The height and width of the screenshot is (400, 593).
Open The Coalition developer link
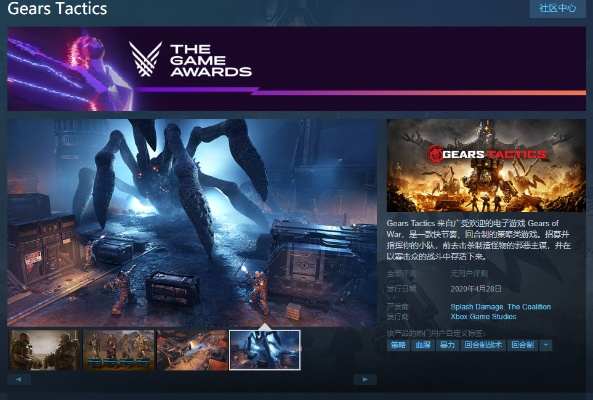(529, 307)
